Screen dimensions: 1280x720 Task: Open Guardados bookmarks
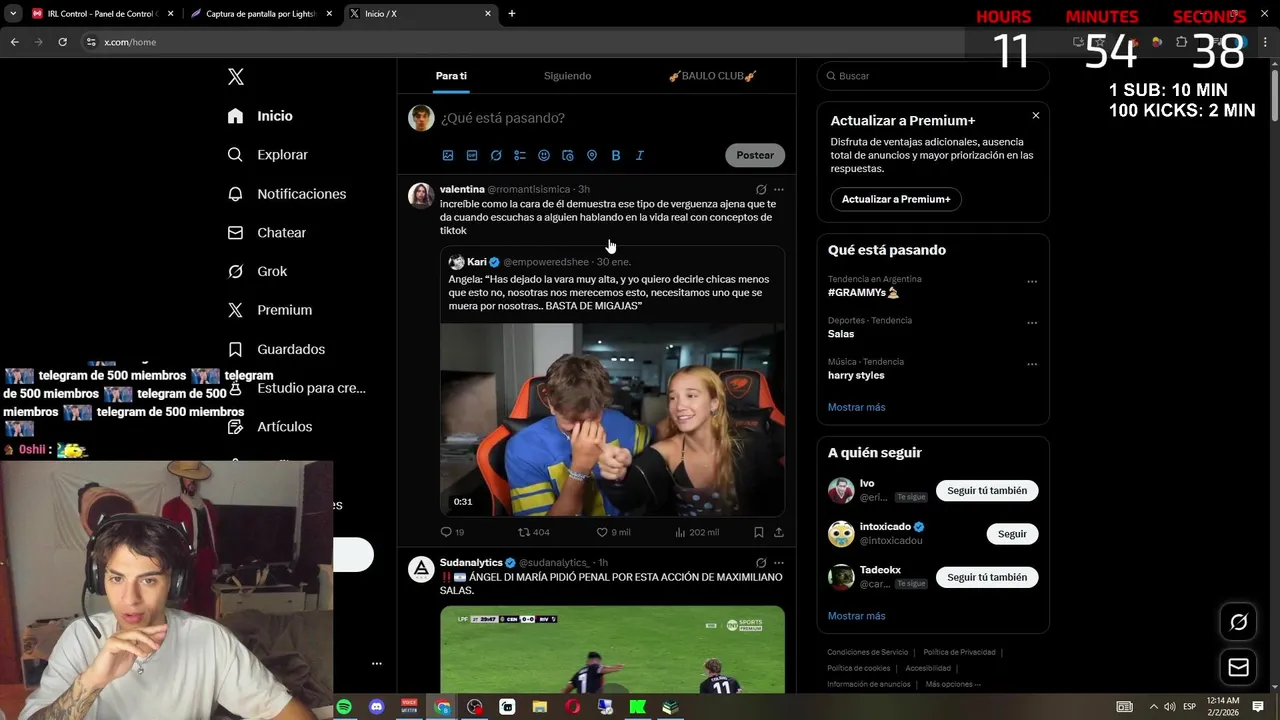(276, 349)
